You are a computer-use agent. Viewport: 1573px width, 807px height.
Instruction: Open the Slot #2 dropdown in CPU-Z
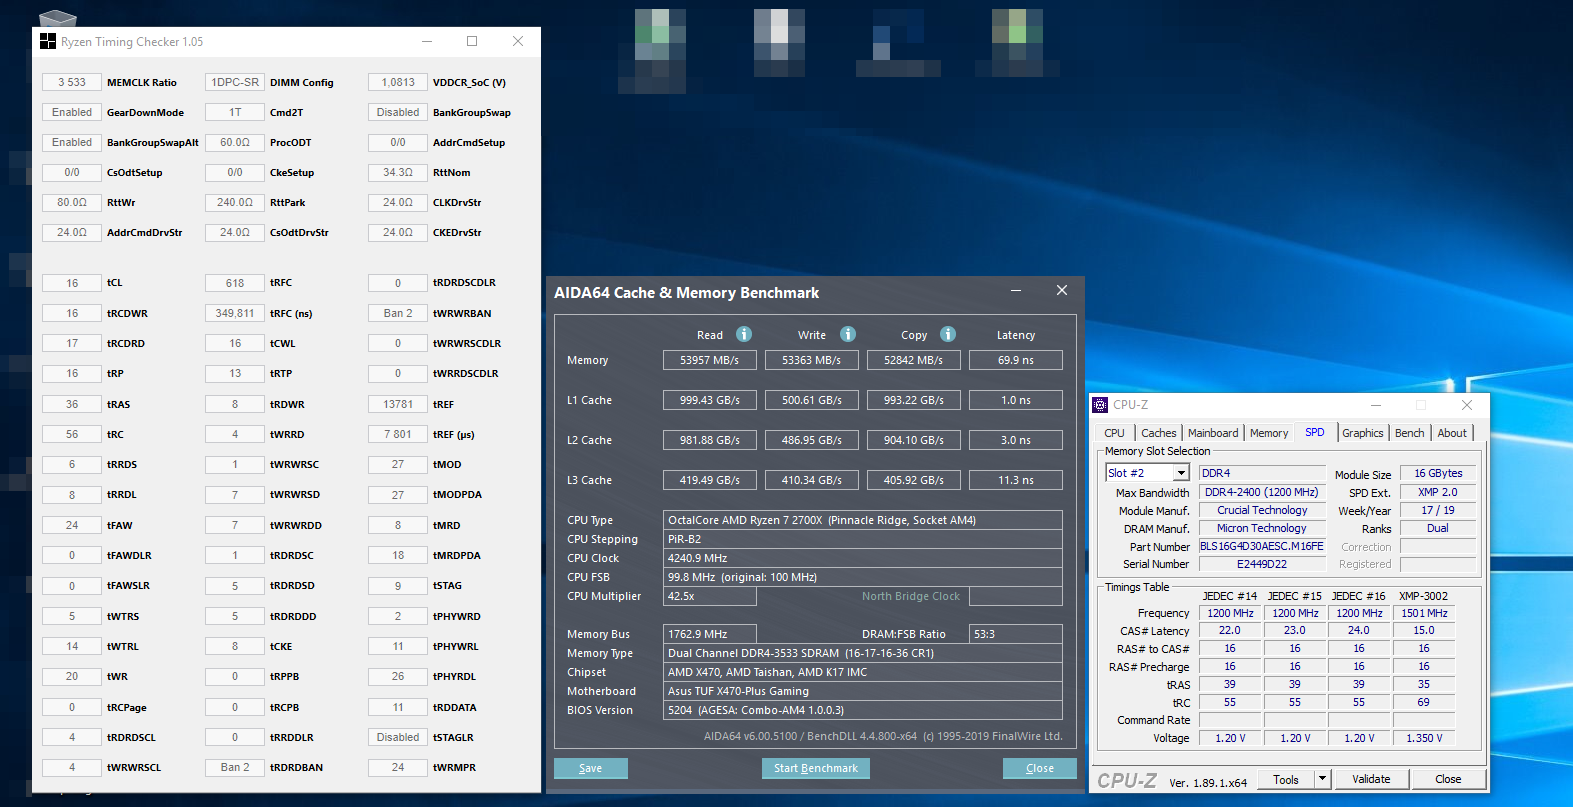tap(1181, 473)
